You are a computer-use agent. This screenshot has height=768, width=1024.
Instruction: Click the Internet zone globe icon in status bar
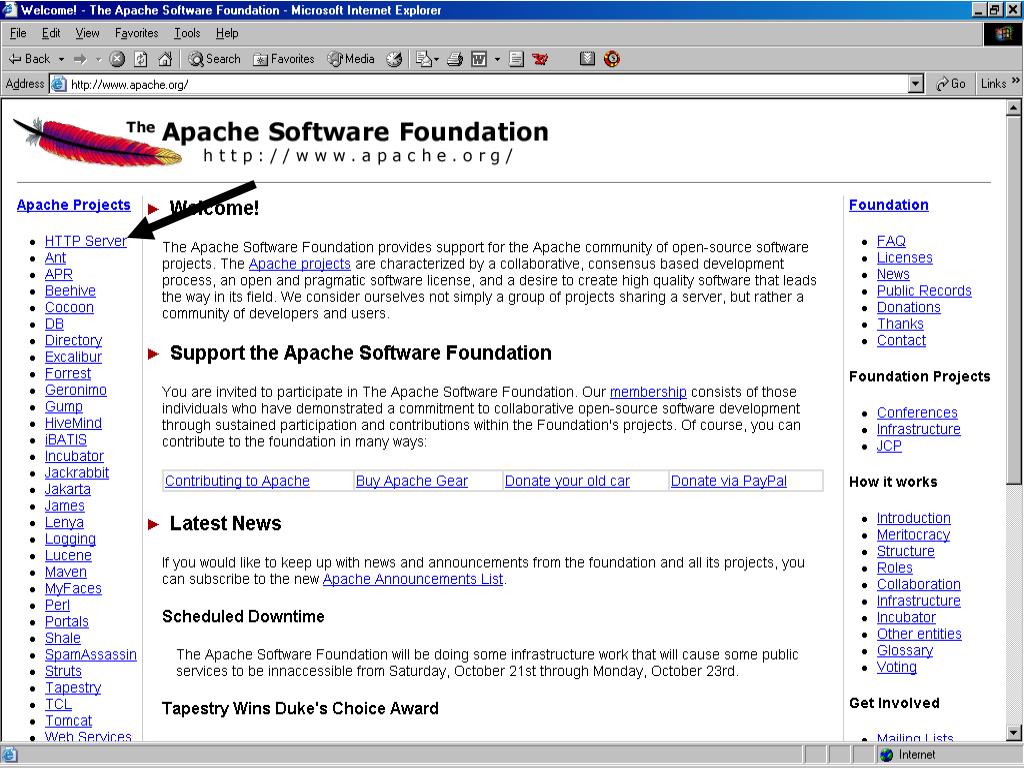886,755
